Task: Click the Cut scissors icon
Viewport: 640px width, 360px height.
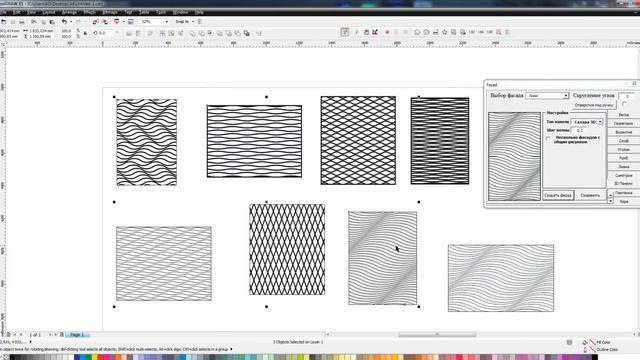Action: click(x=34, y=22)
